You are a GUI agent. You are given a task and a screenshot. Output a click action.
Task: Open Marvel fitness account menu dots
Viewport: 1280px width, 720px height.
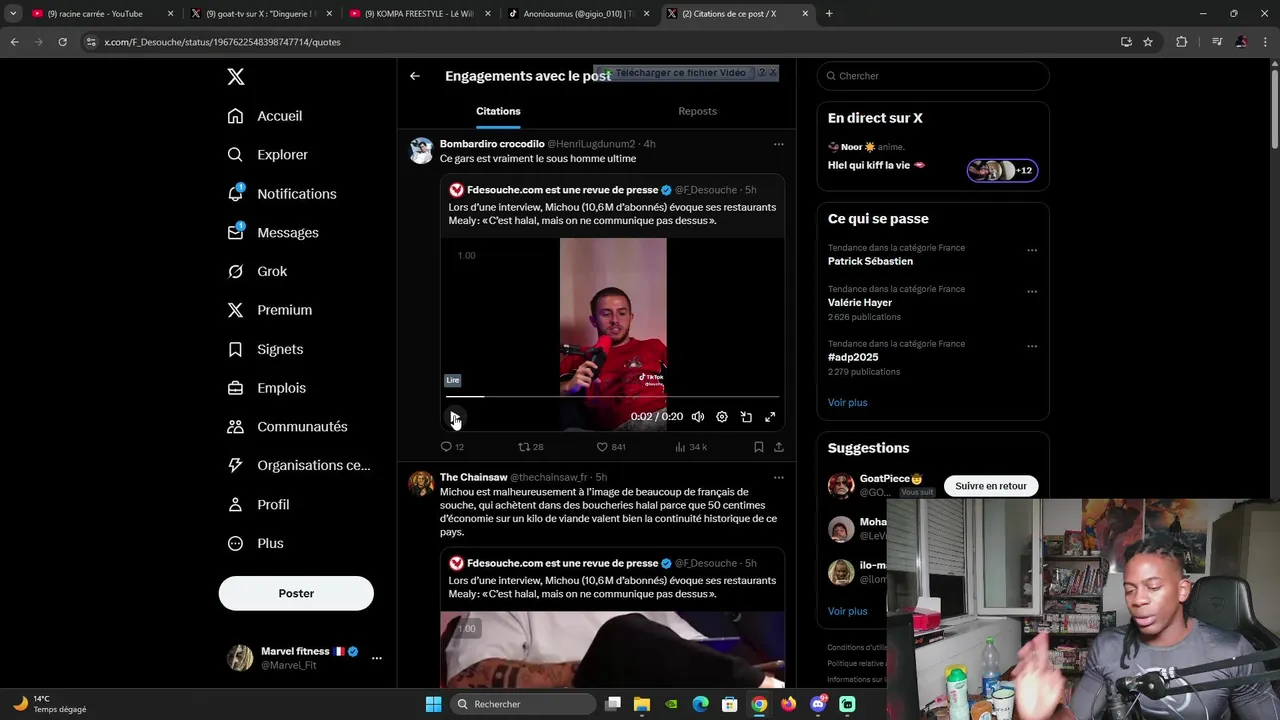click(377, 658)
